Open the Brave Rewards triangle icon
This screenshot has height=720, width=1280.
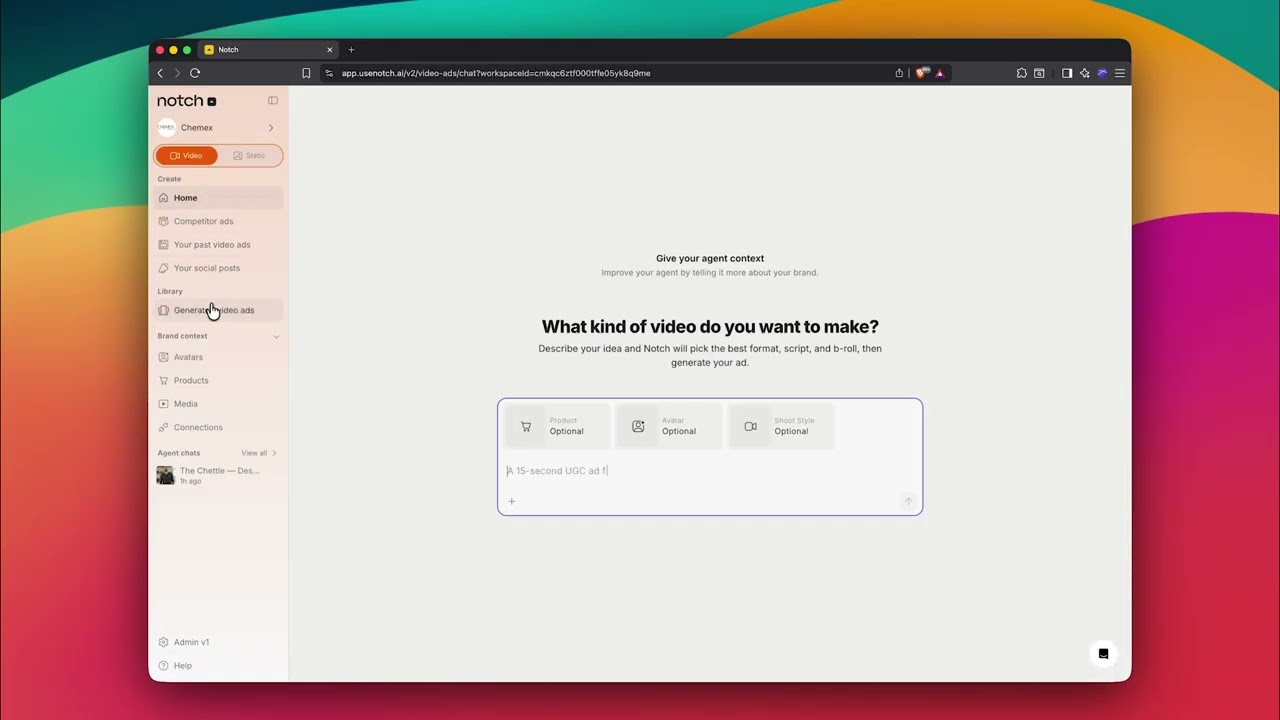click(x=940, y=73)
